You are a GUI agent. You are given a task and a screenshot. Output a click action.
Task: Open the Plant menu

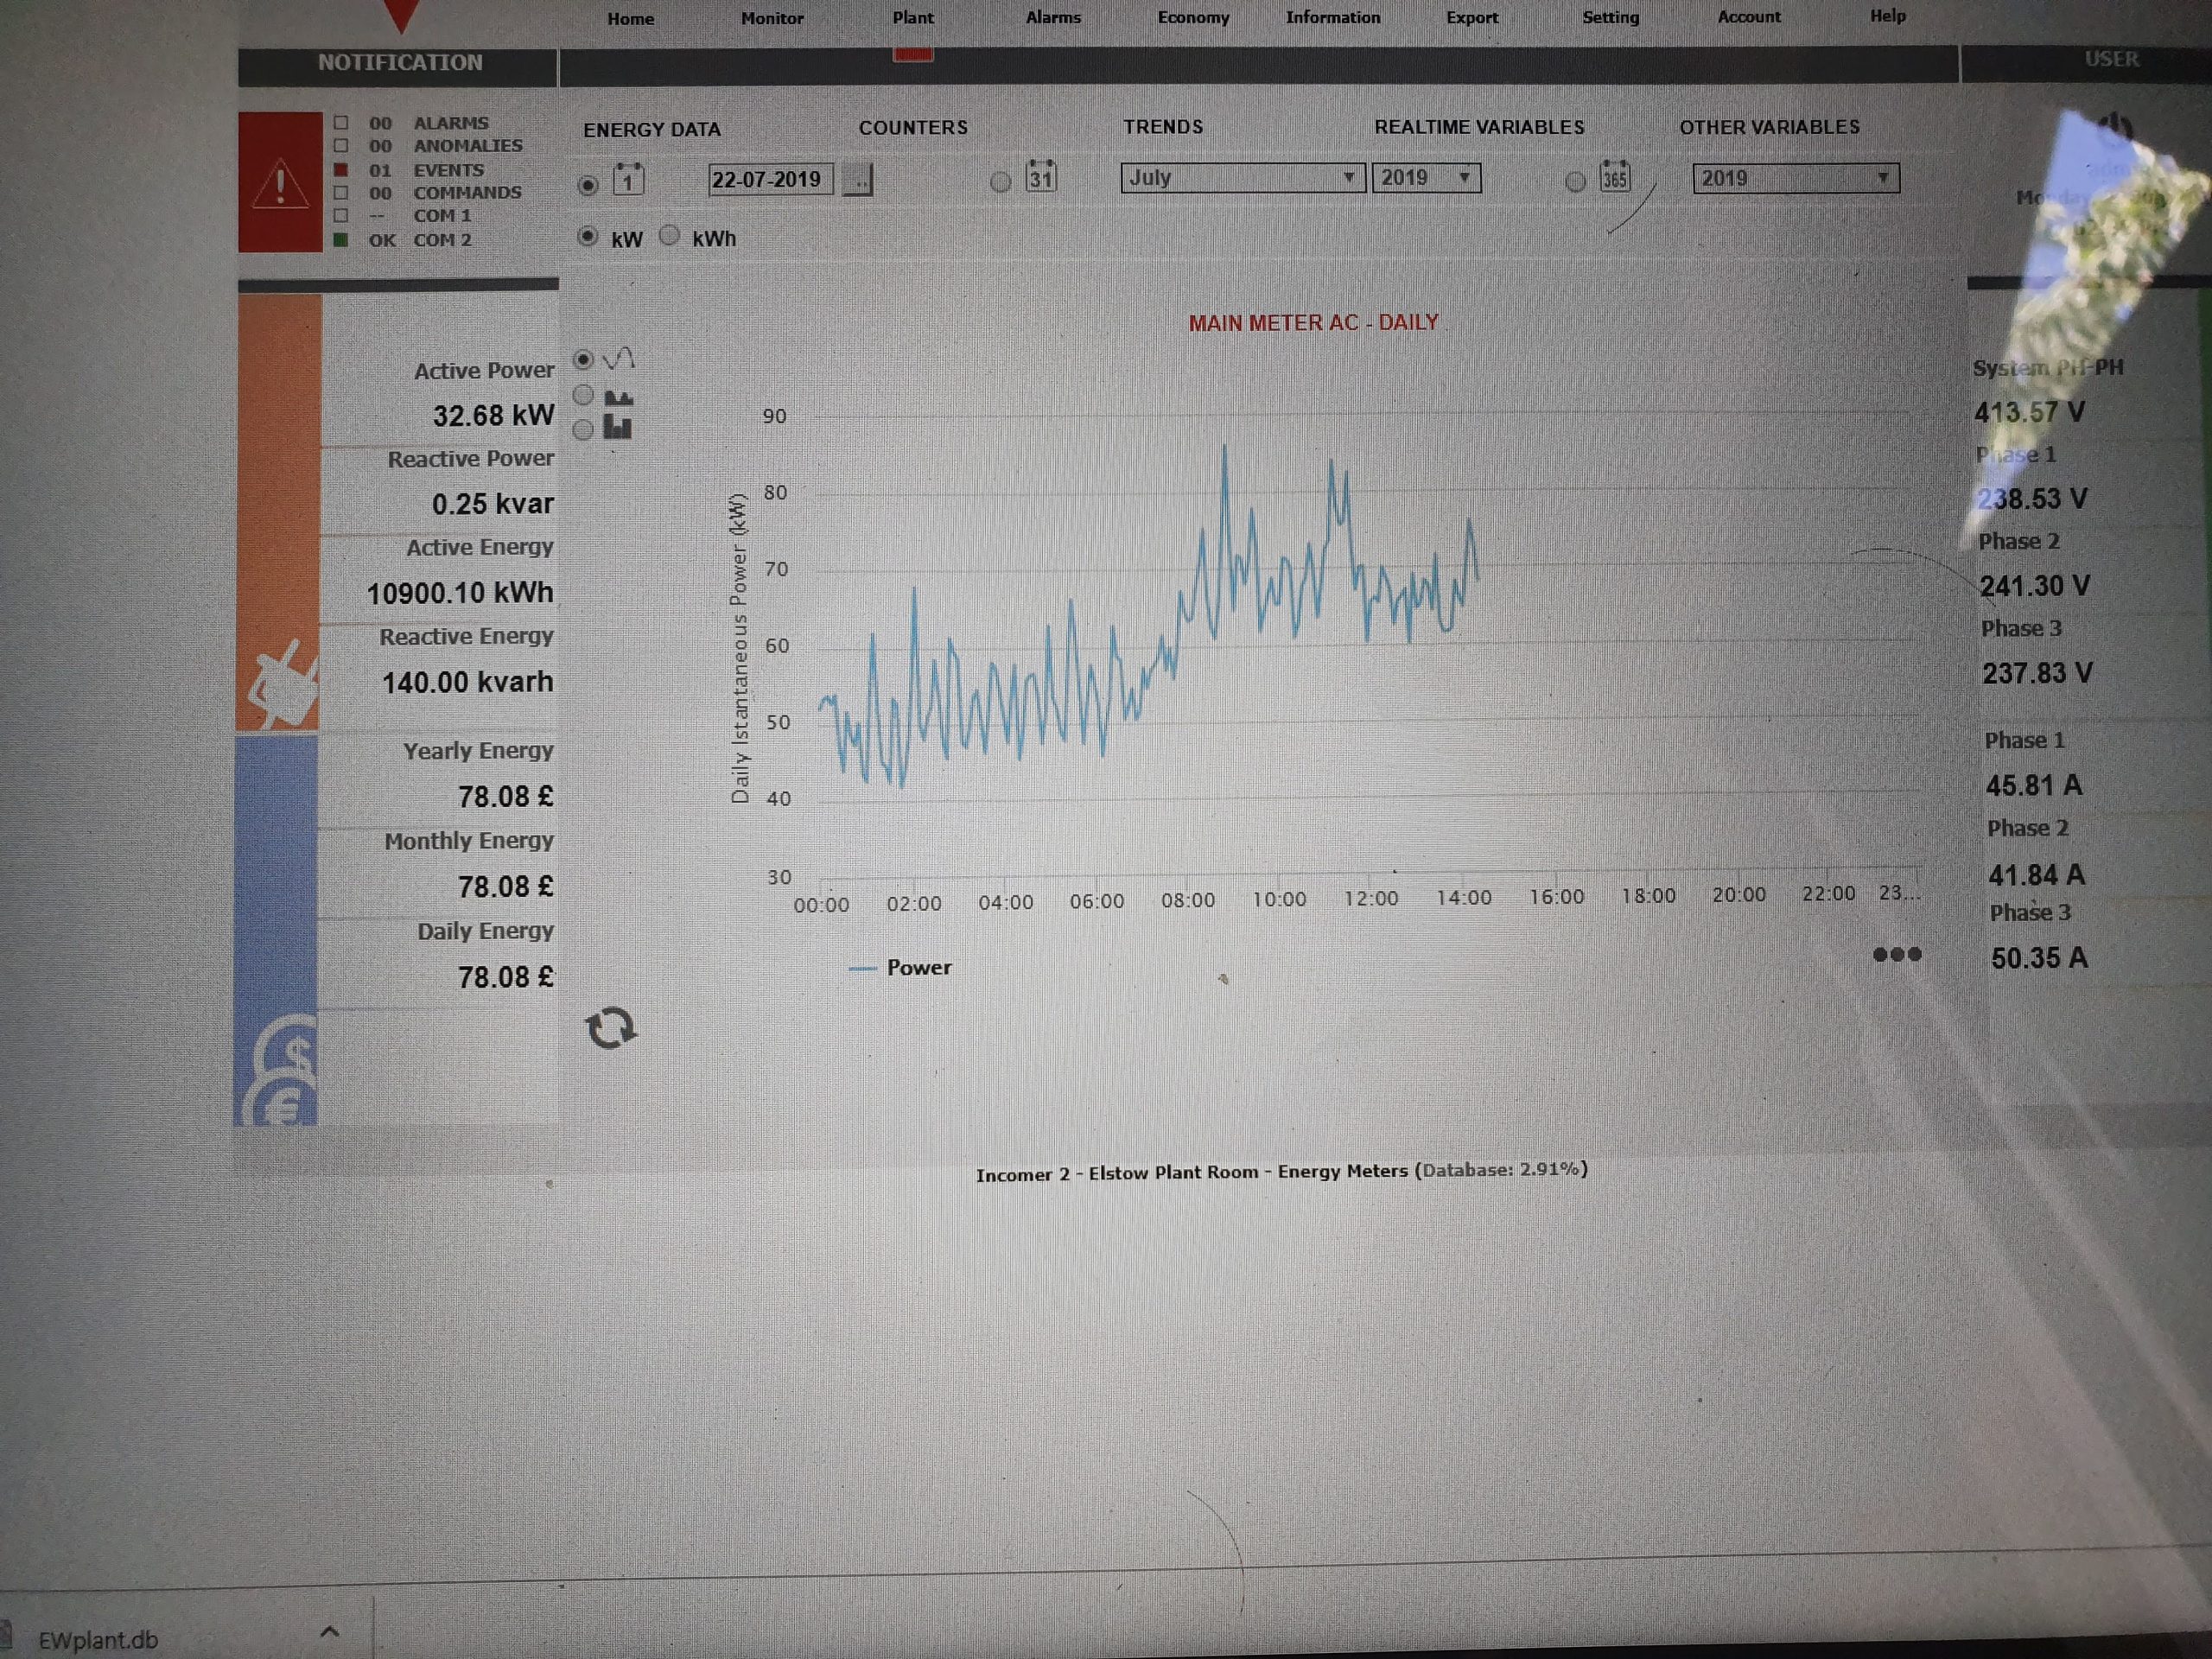pos(913,18)
